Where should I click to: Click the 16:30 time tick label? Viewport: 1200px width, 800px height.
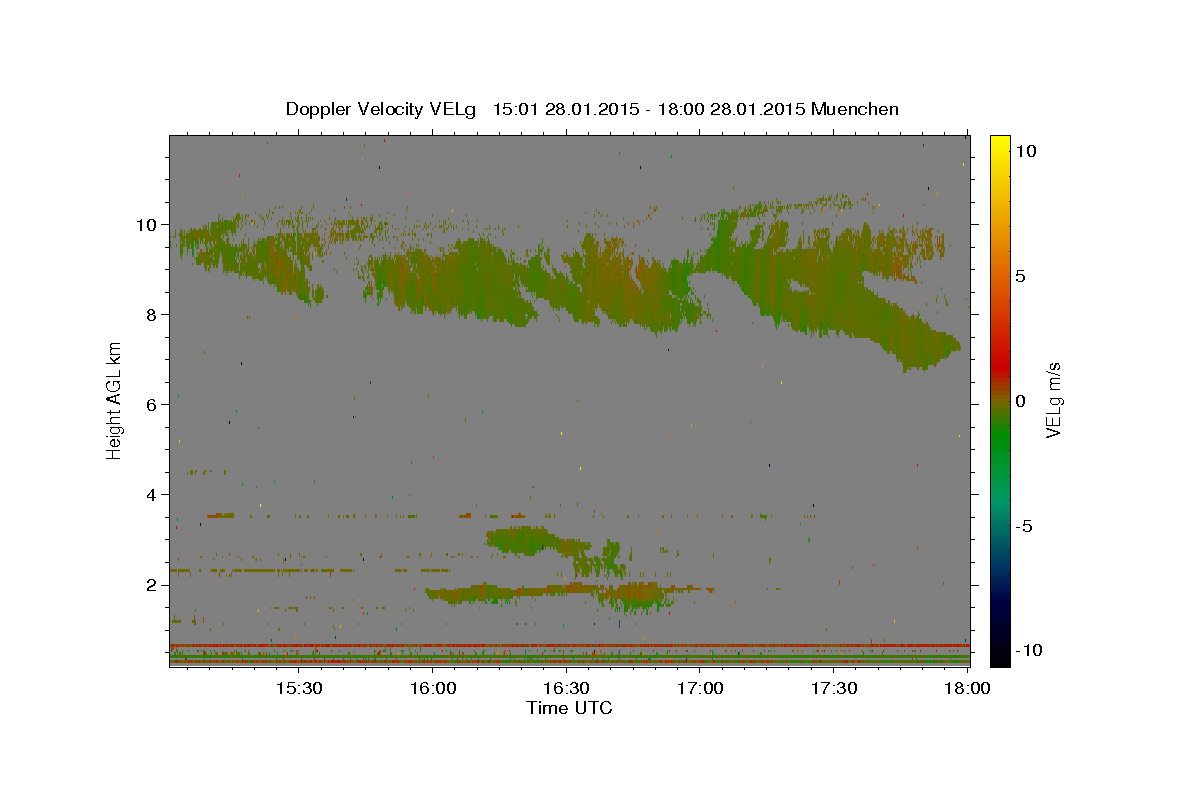[x=567, y=688]
